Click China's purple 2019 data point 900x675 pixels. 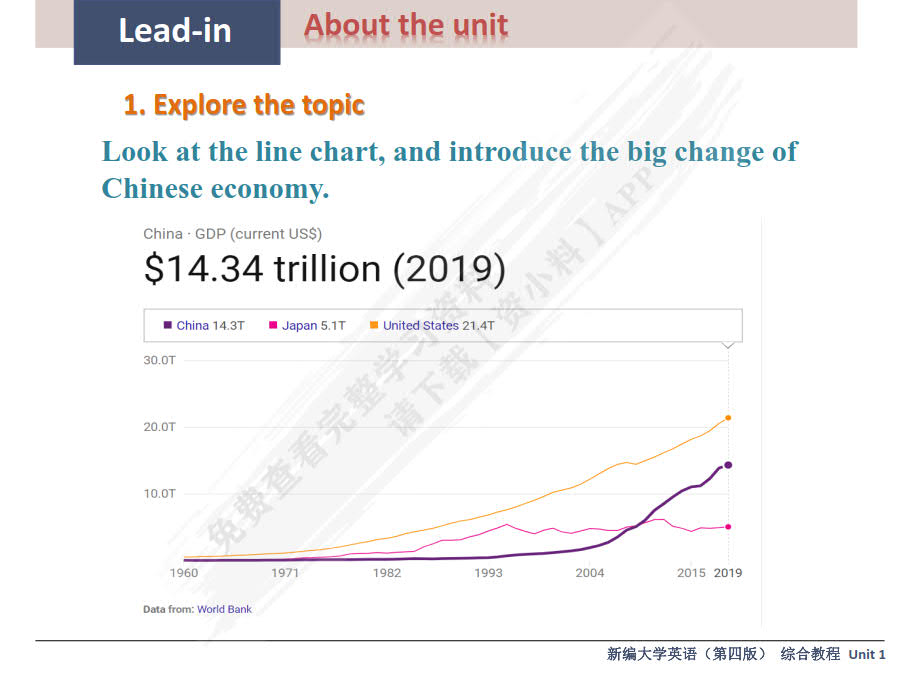tap(728, 465)
